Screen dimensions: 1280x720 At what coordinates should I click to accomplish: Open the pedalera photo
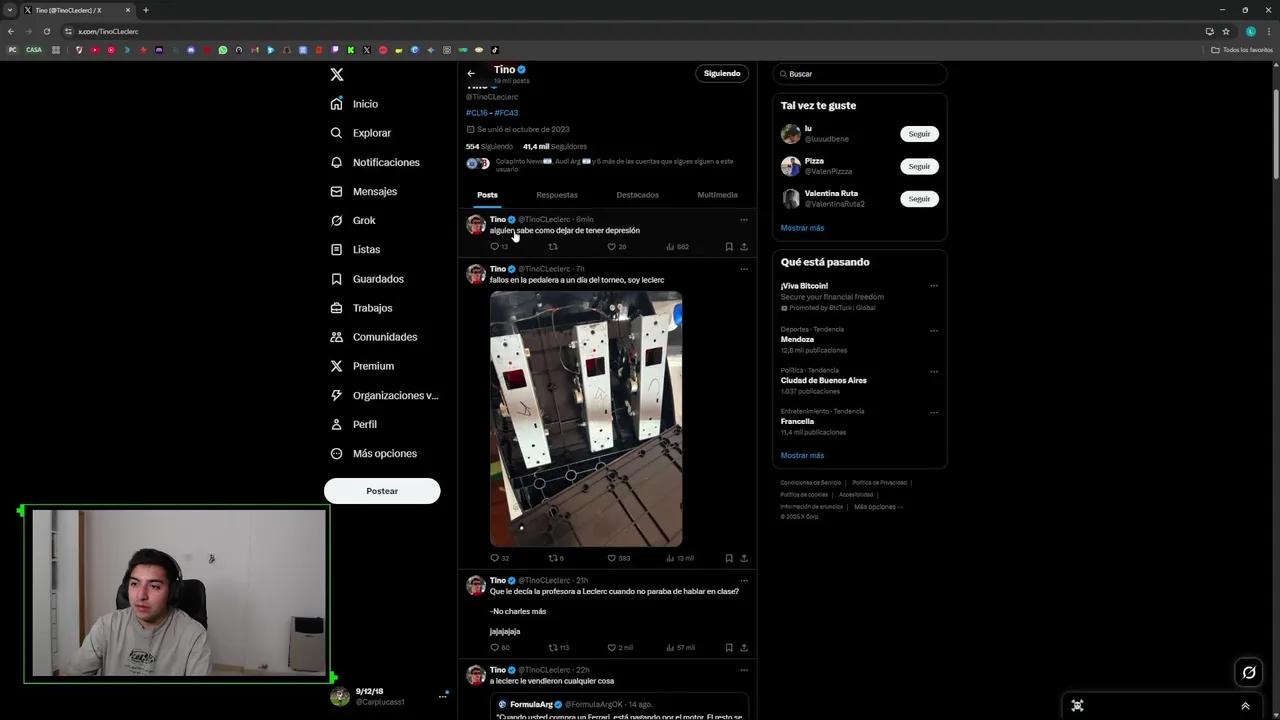[586, 419]
